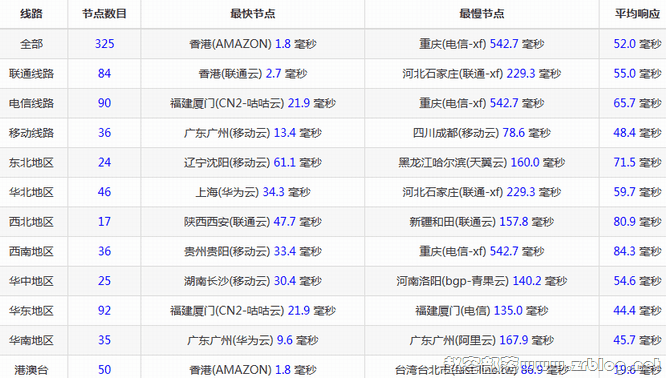Select the 华北地区 row label
Viewport: 666px width, 378px height.
(x=31, y=192)
